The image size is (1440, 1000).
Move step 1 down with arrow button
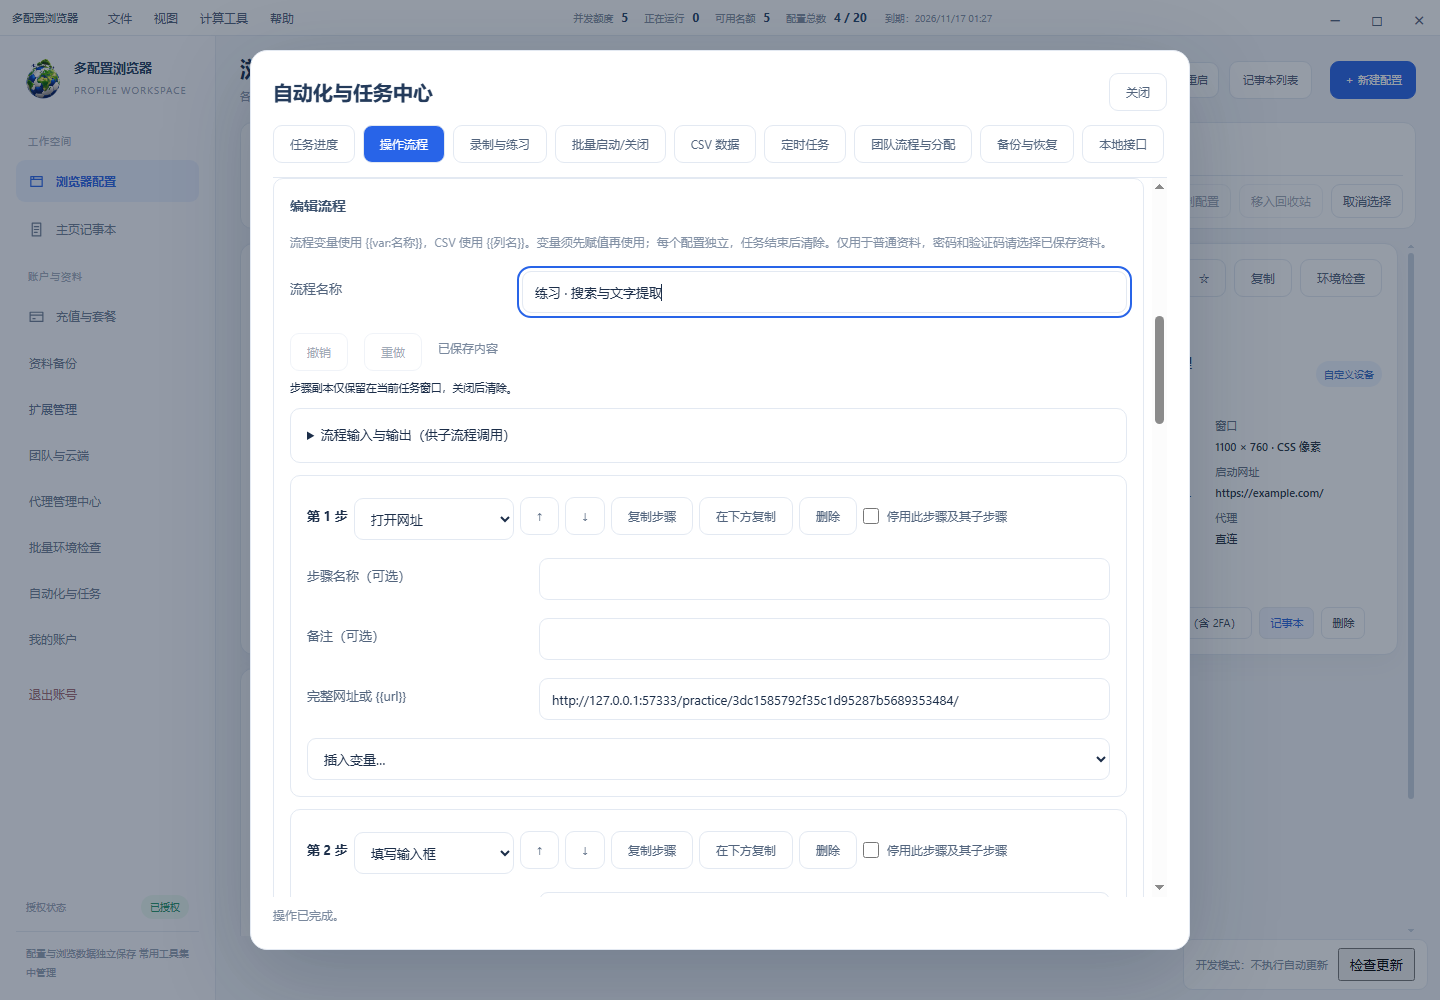point(585,517)
